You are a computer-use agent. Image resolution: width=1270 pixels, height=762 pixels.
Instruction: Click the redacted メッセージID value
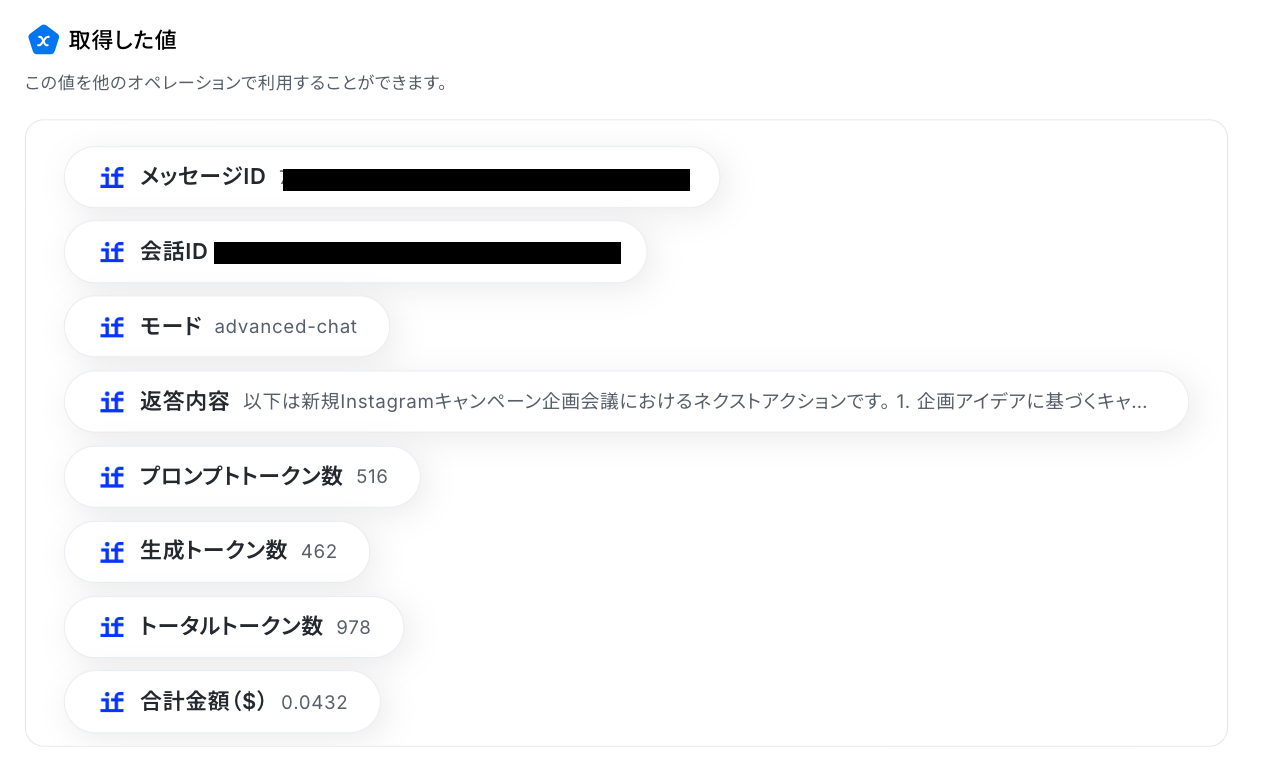486,180
